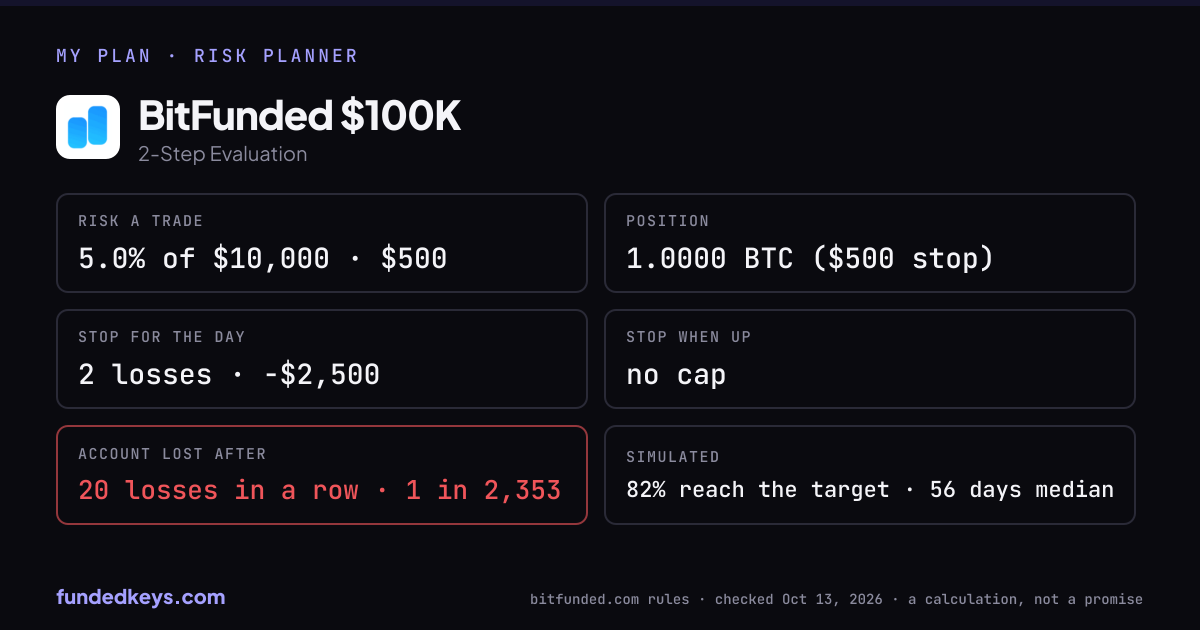This screenshot has width=1200, height=630.
Task: Click the bitfunded.com rules footer text
Action: 609,599
